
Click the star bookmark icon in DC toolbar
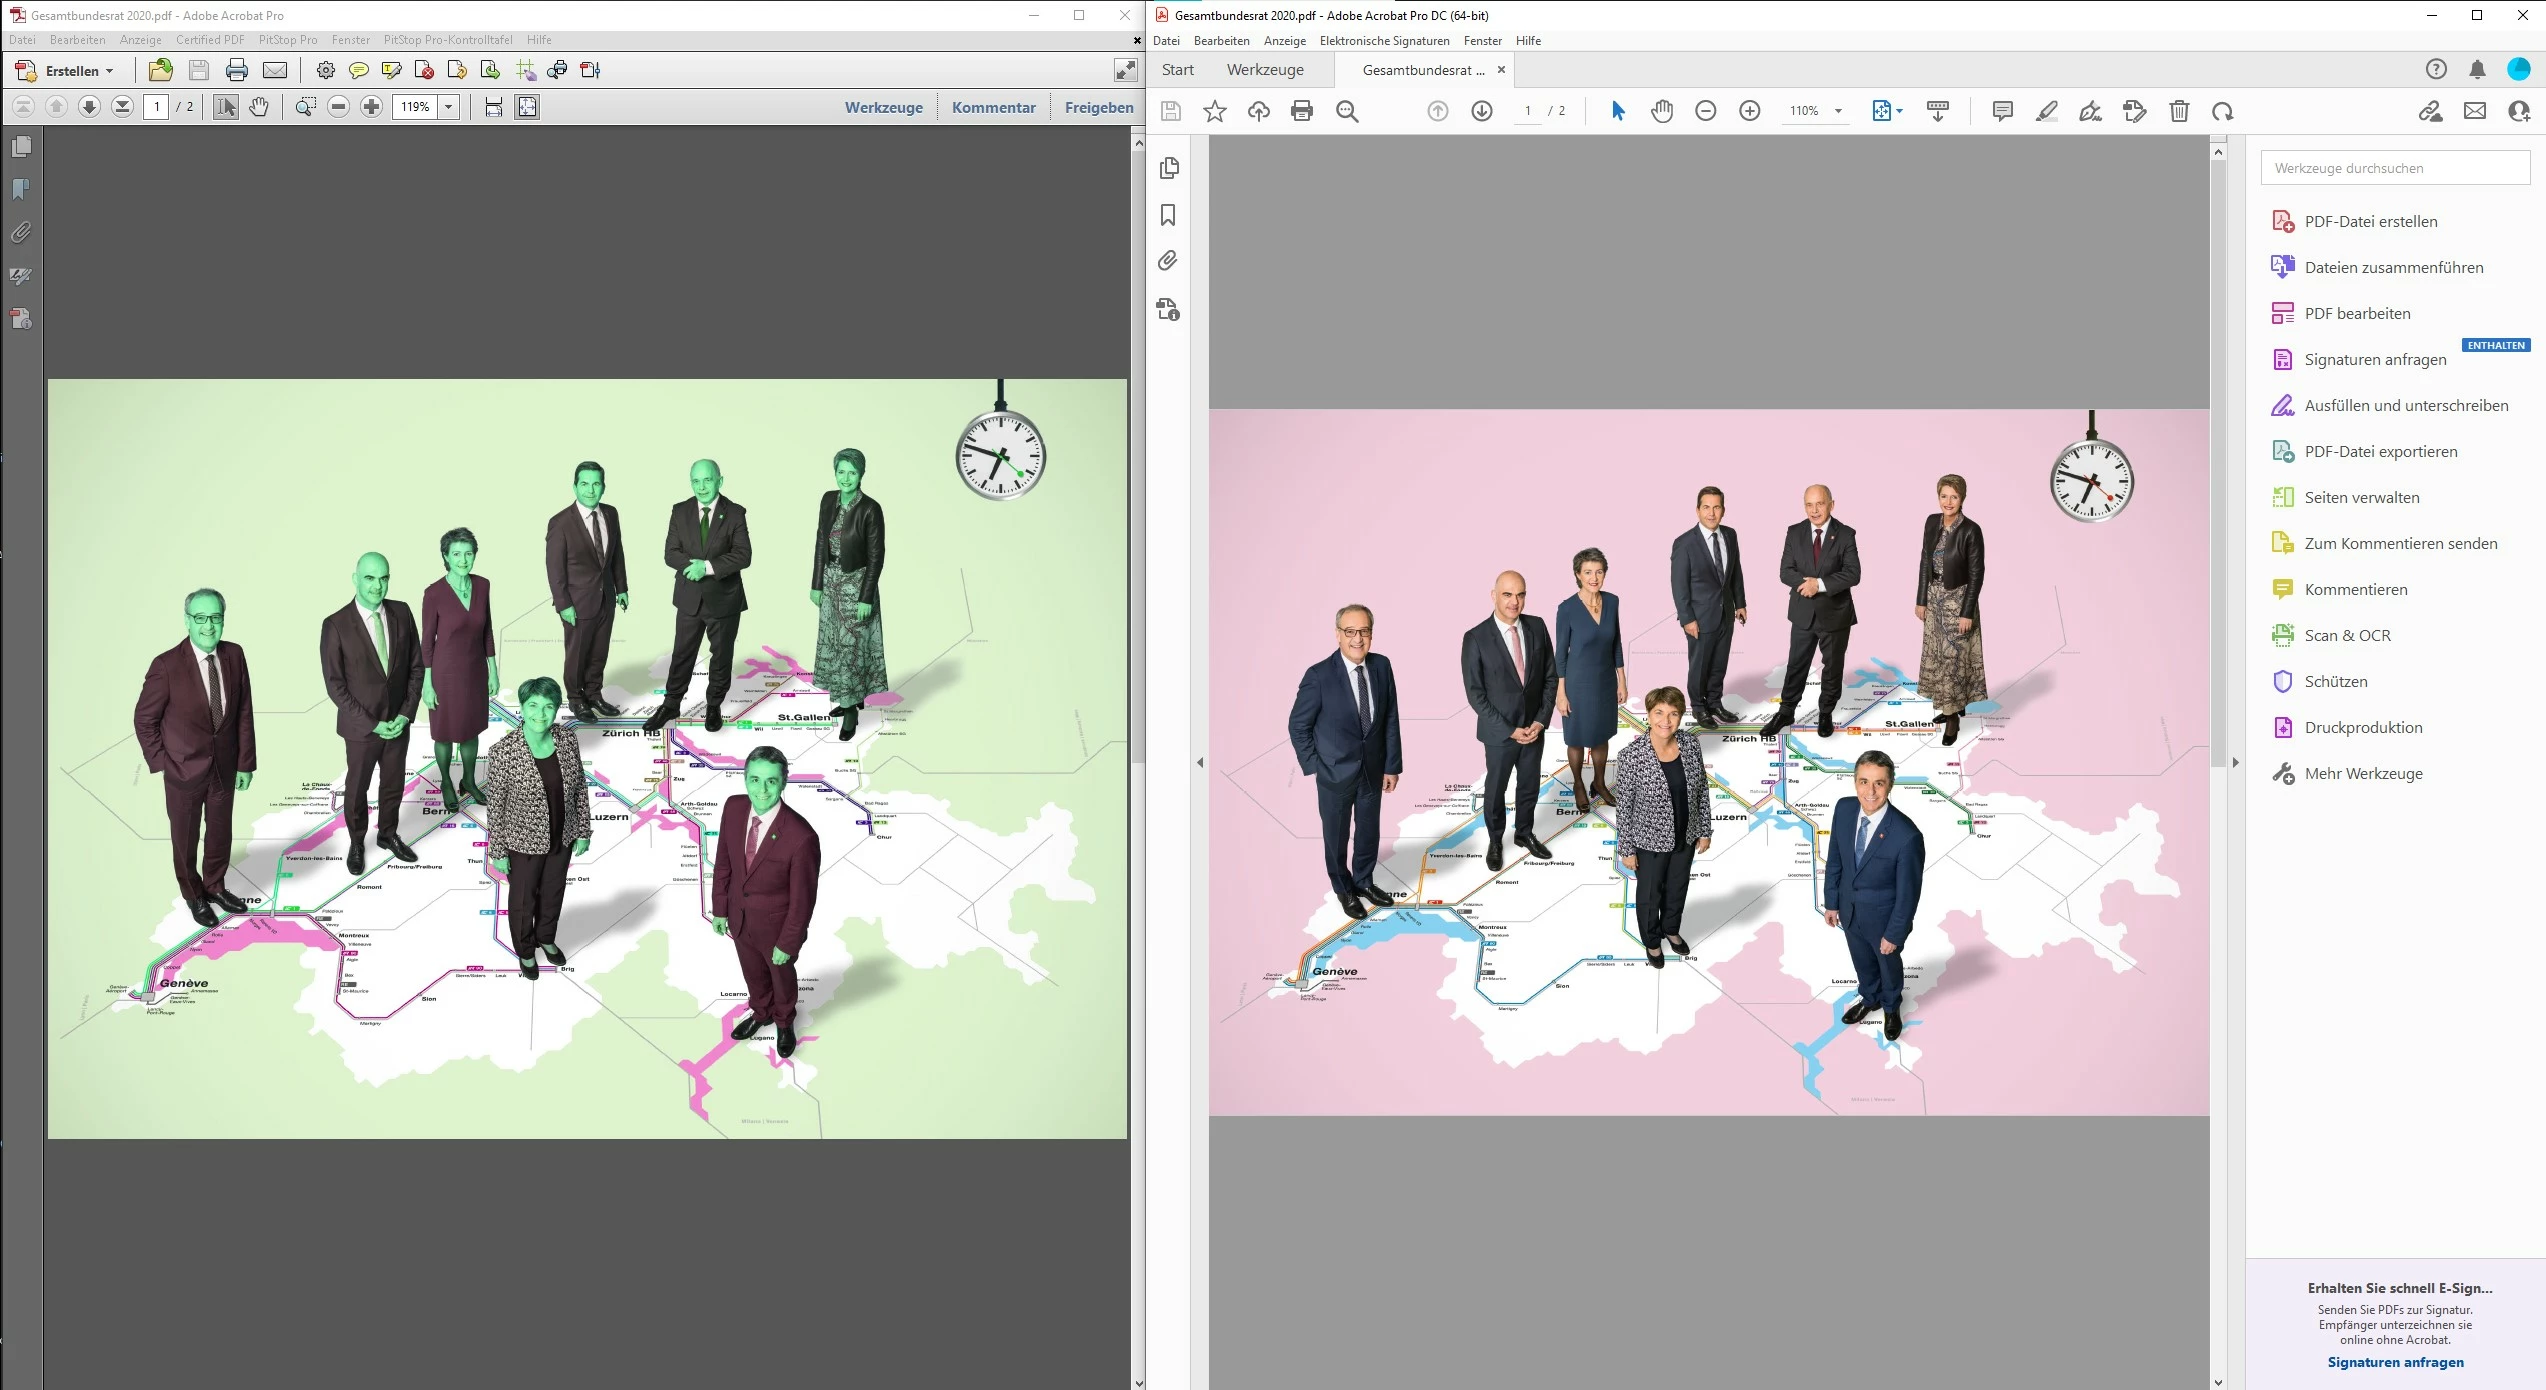click(x=1214, y=111)
